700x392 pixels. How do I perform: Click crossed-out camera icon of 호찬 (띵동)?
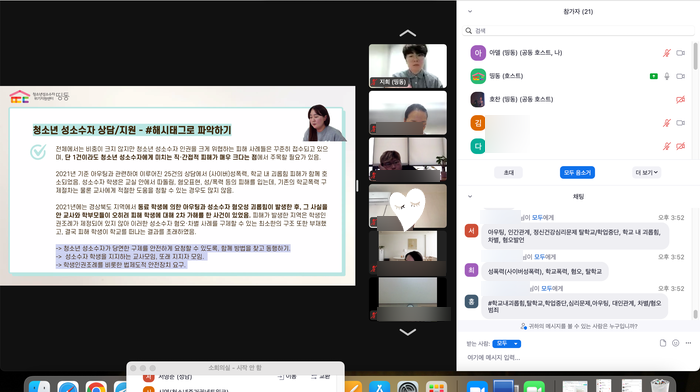coord(680,100)
